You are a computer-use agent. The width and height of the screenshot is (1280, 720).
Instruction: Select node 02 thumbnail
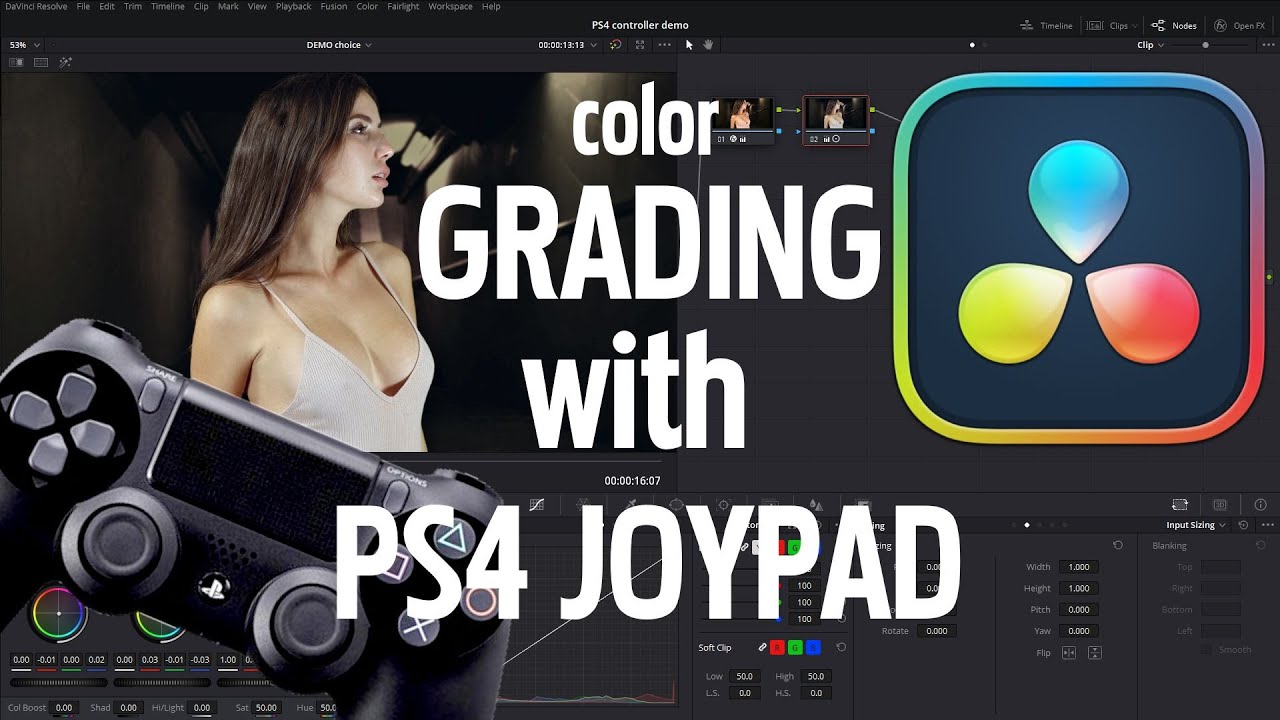[837, 114]
